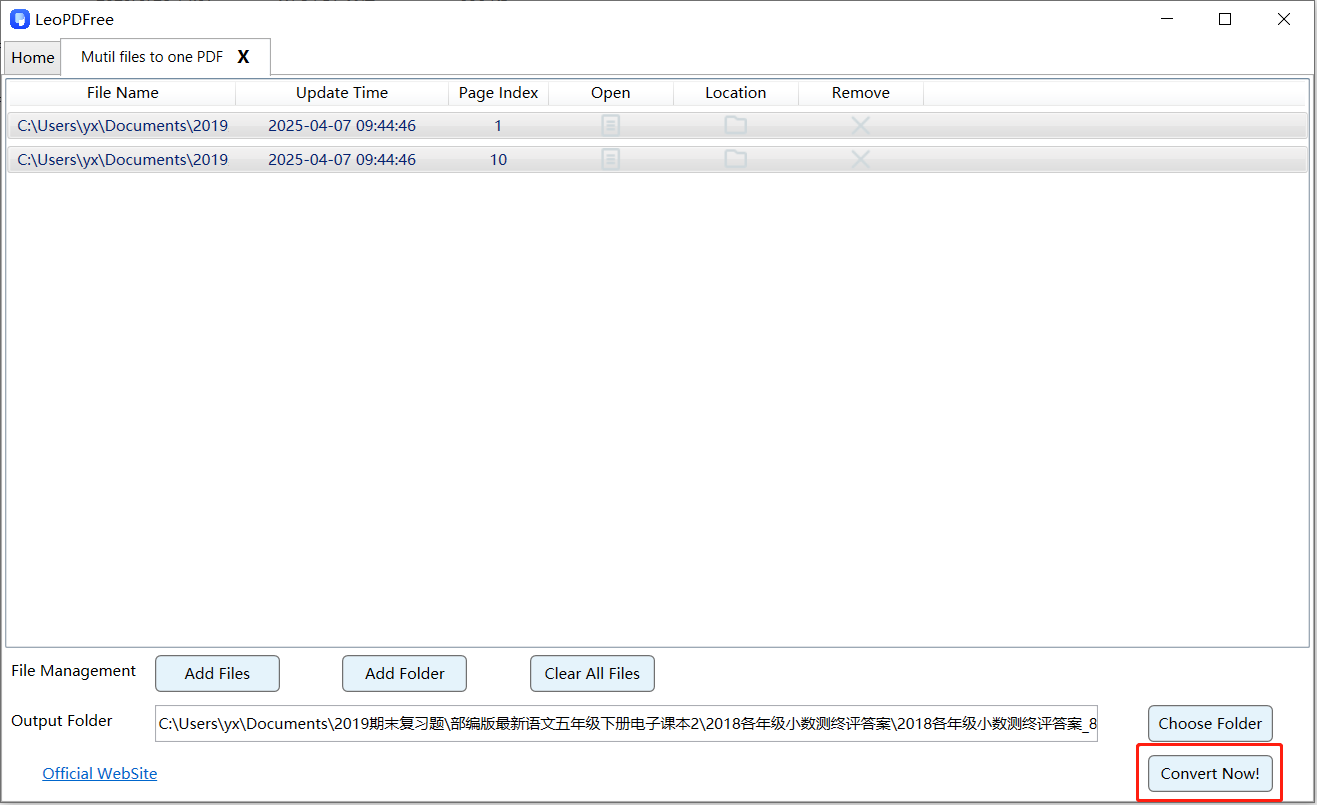Viewport: 1317px width, 805px height.
Task: Minimize the LeoPDFree window
Action: click(1166, 19)
